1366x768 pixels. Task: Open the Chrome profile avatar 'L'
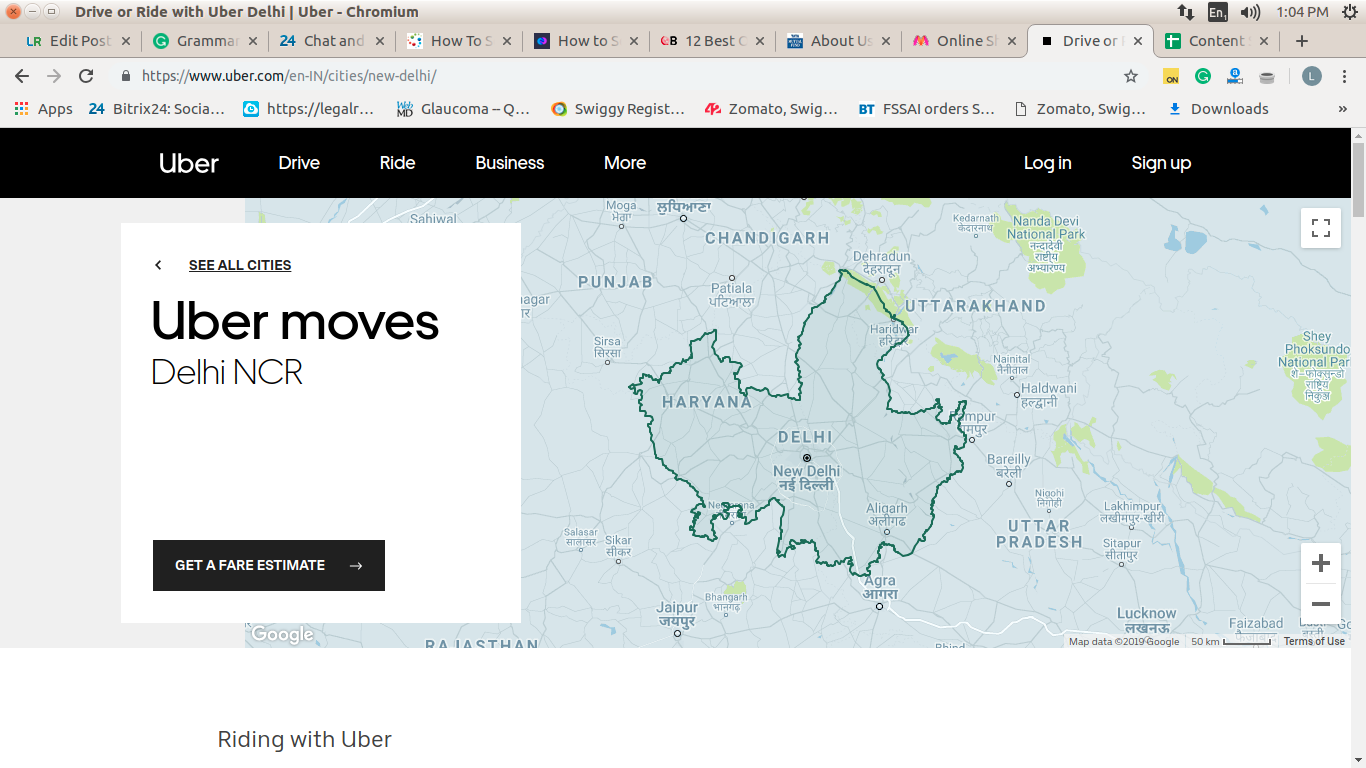[1312, 76]
